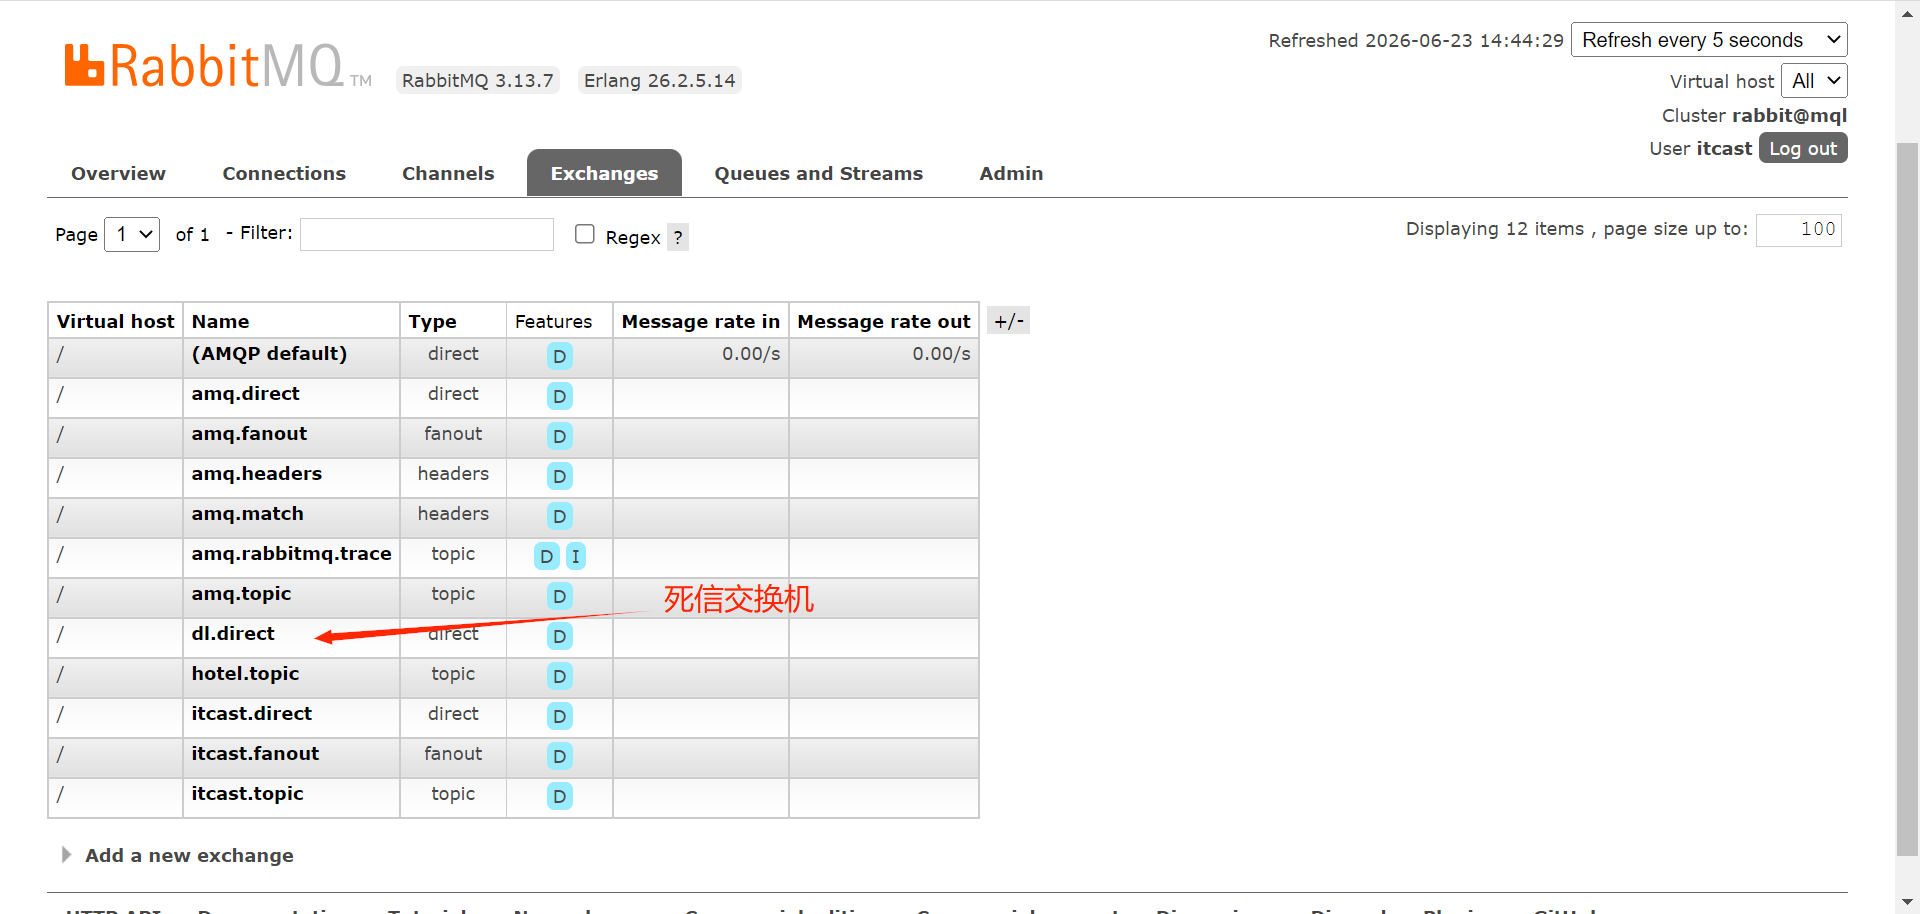Click the D feature badge for amq.topic
Viewport: 1920px width, 914px height.
click(x=560, y=596)
